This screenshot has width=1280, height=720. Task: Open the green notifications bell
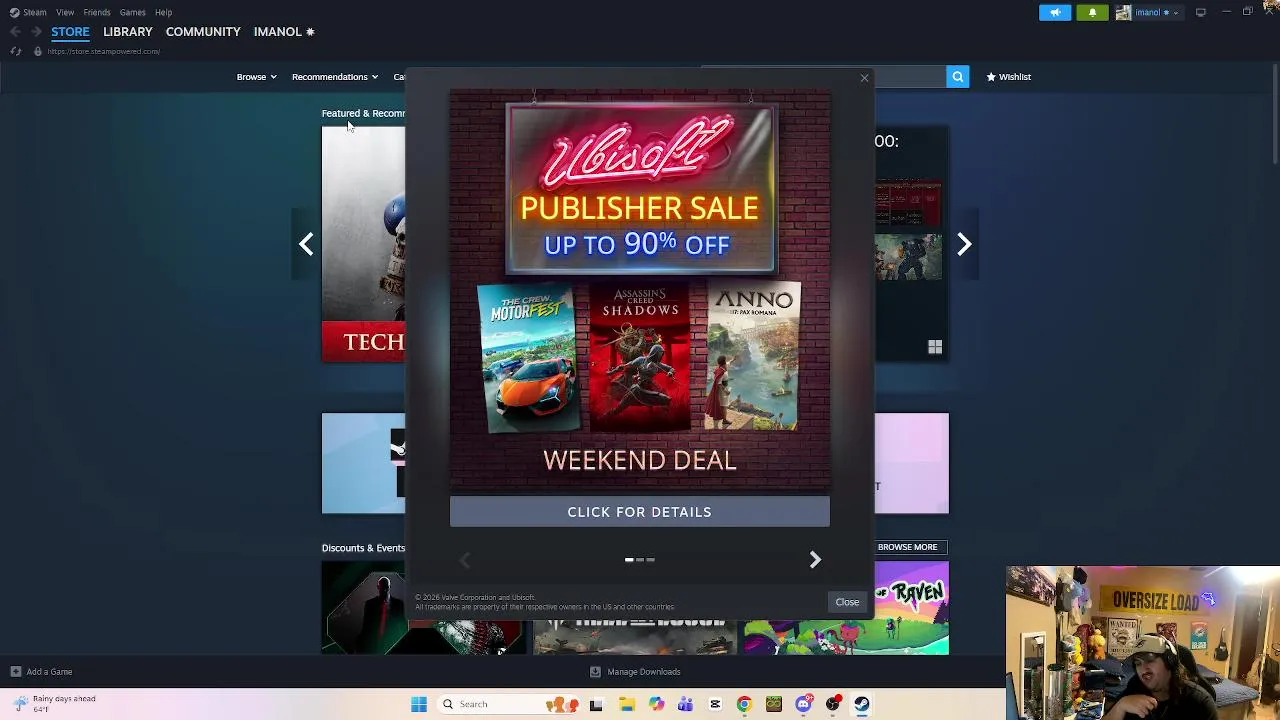pos(1092,12)
